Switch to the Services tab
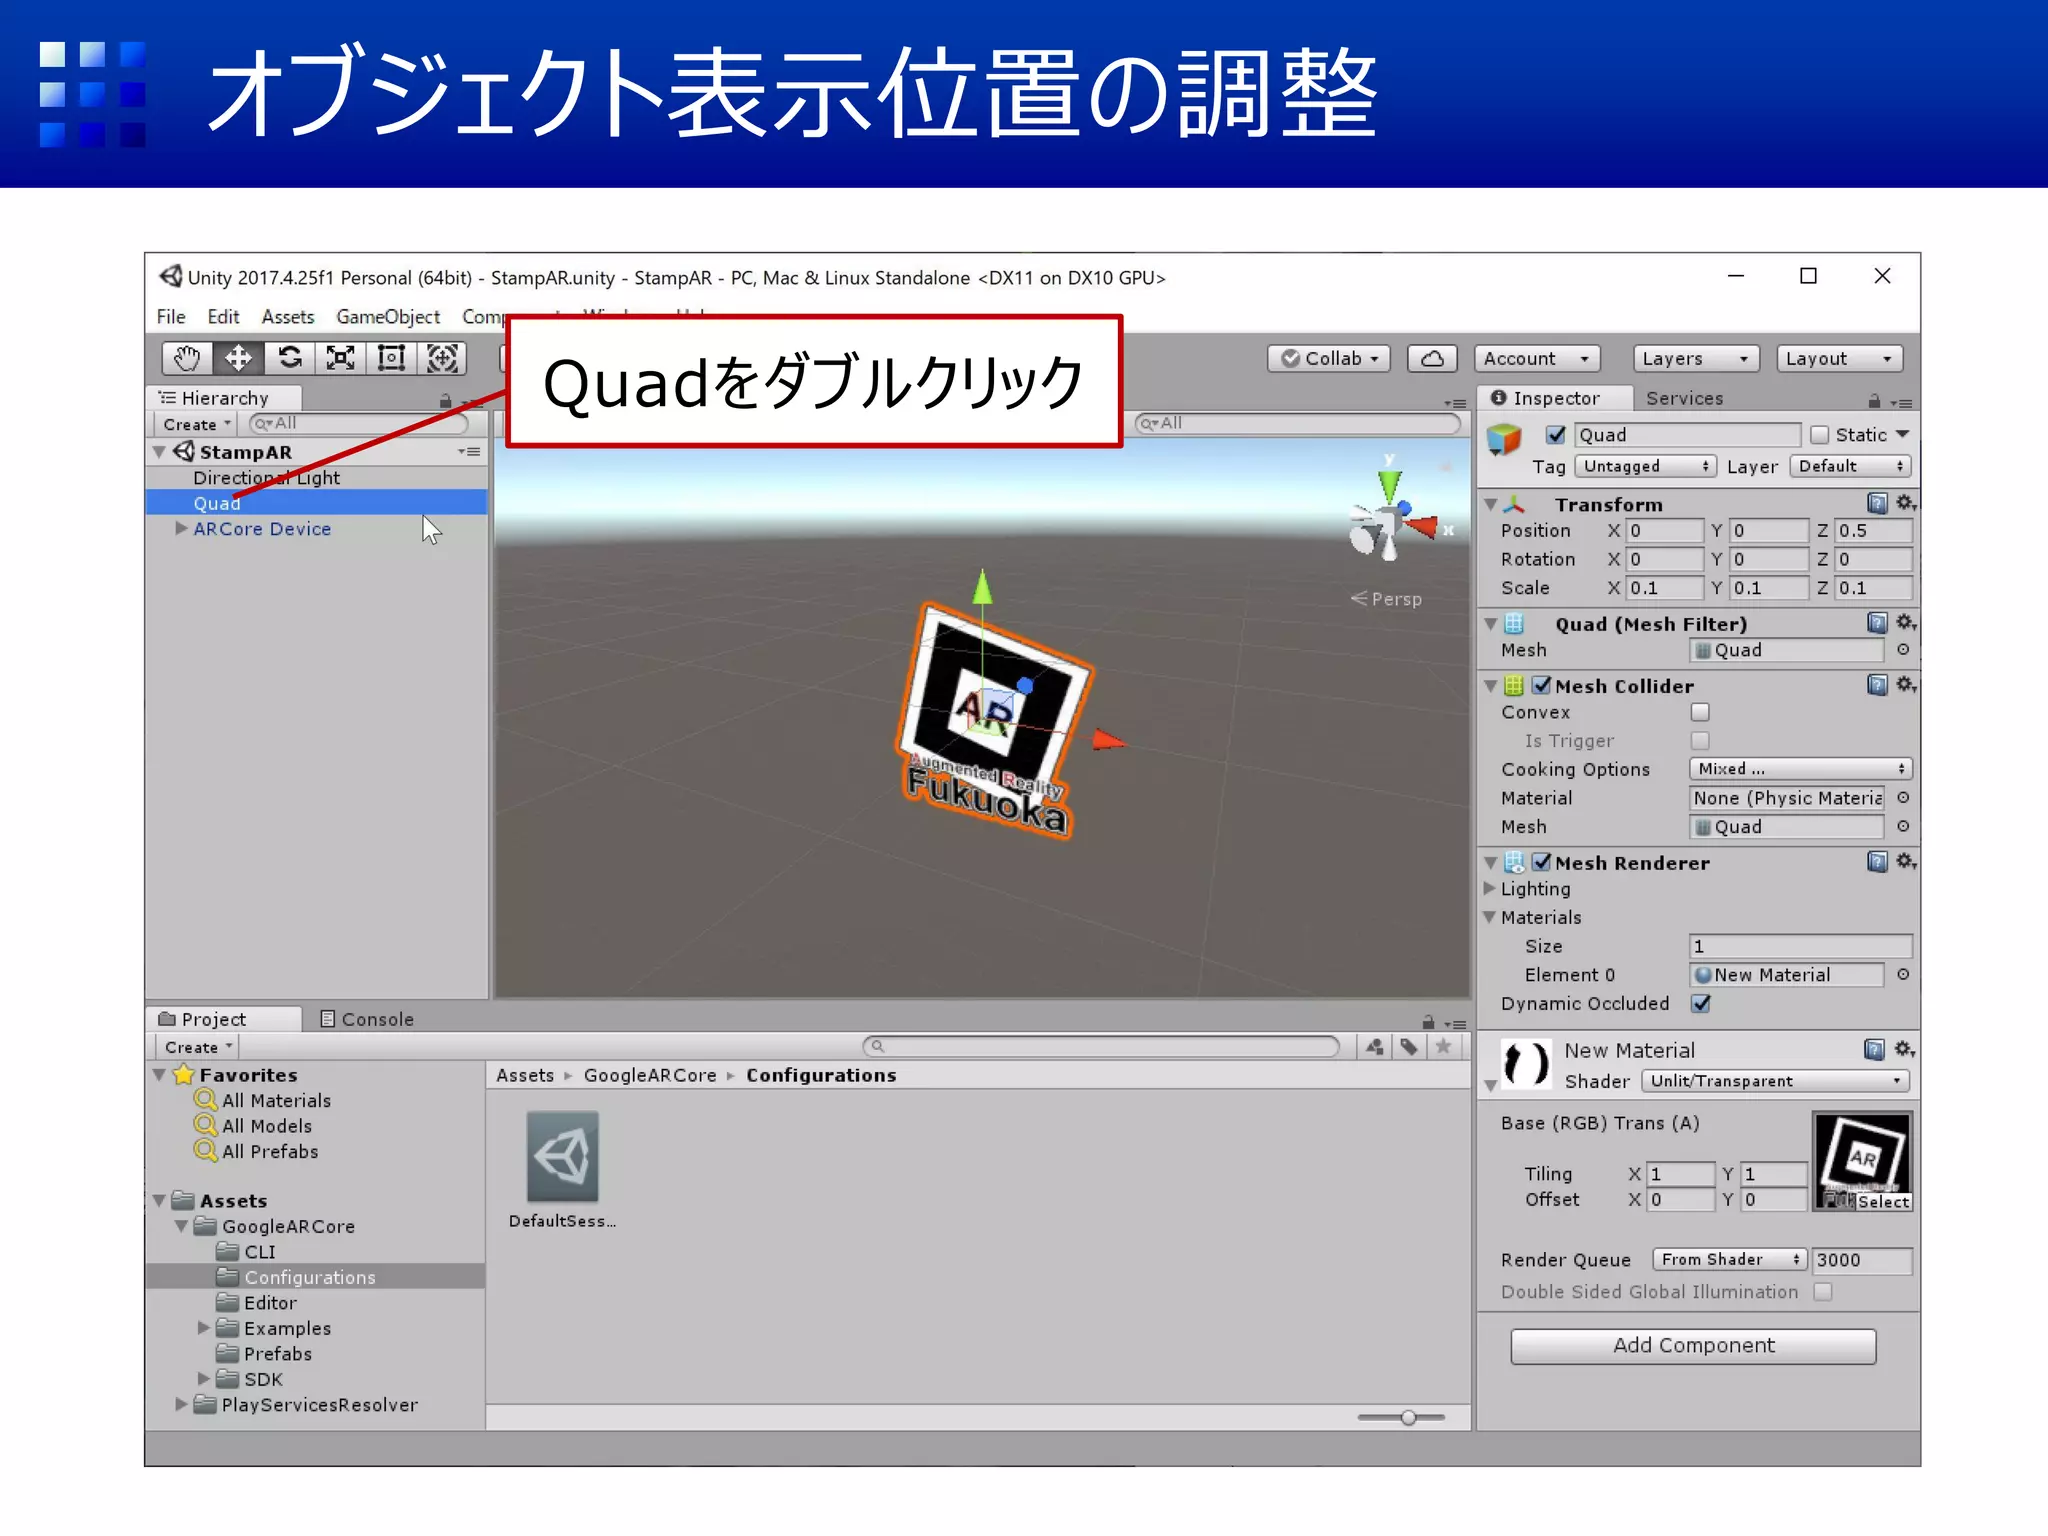Screen dimensions: 2048x1536 (1685, 398)
